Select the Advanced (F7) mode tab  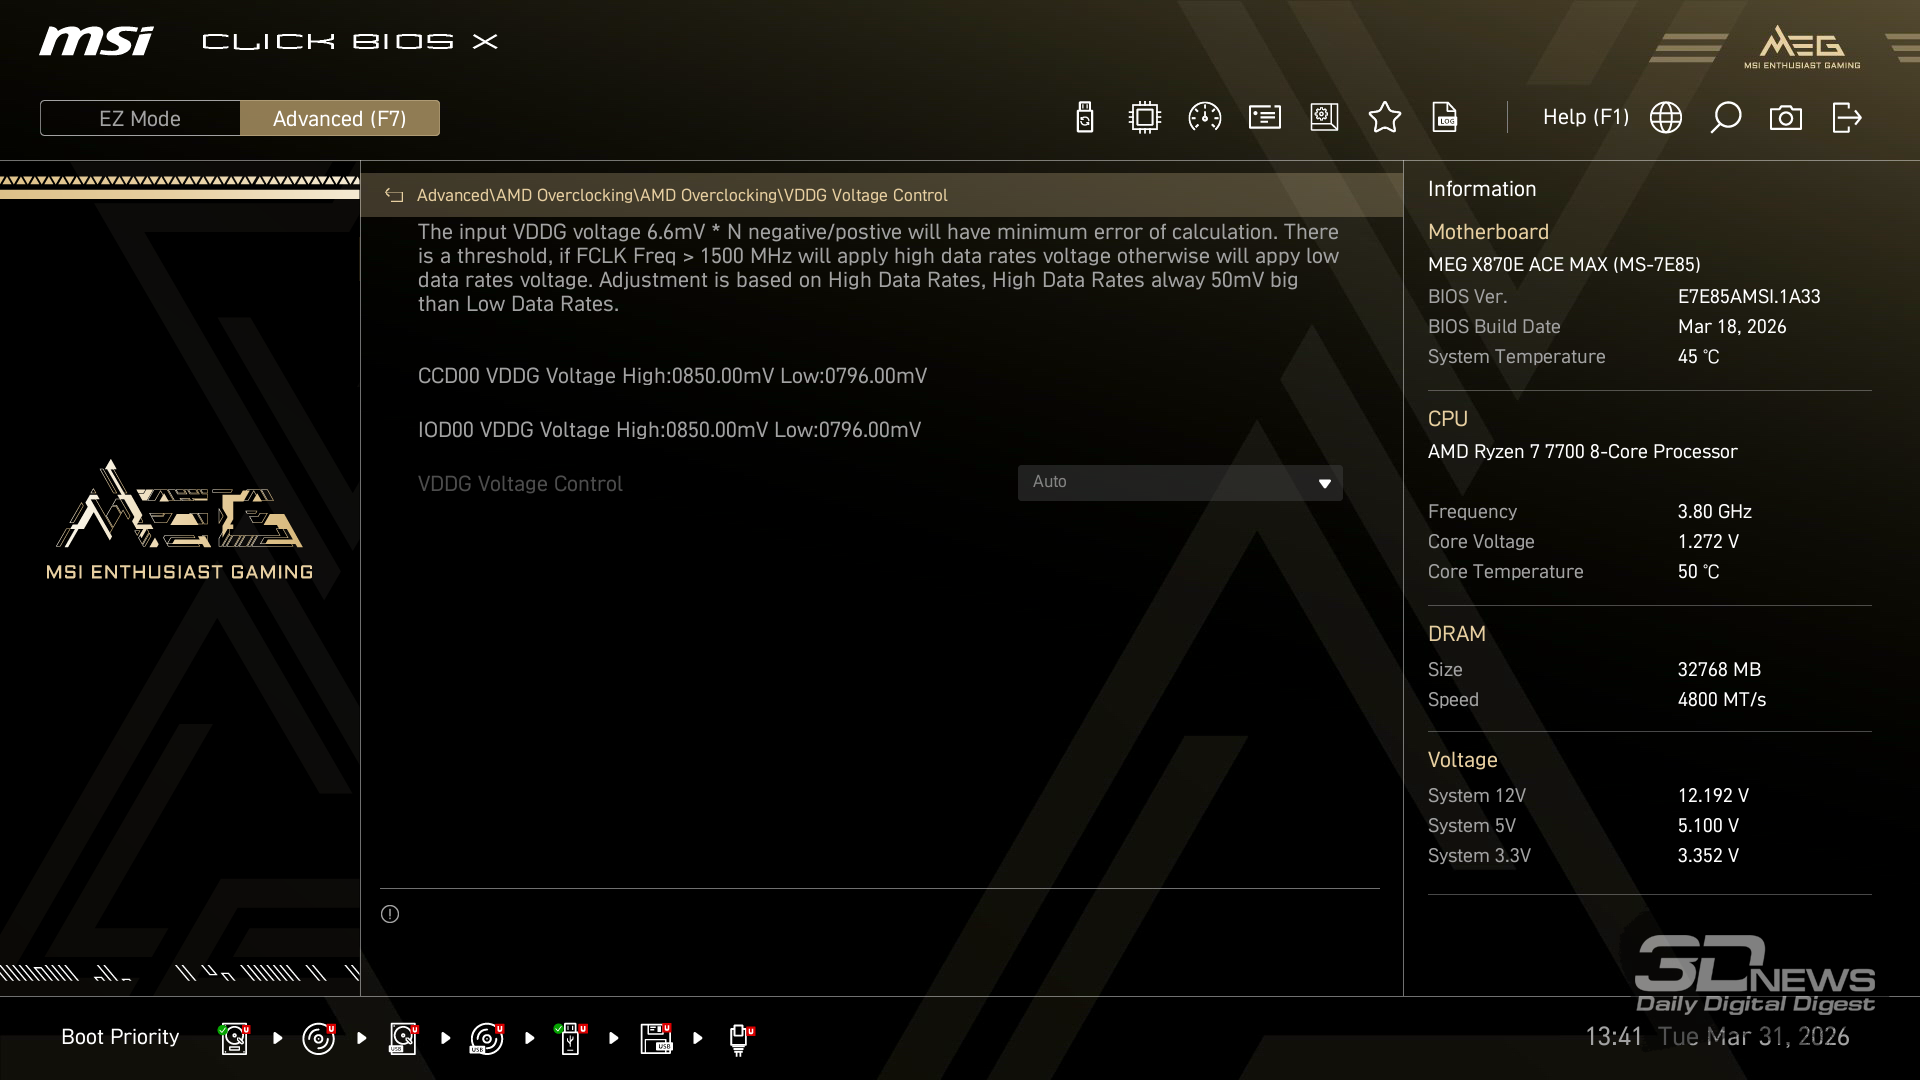tap(340, 118)
